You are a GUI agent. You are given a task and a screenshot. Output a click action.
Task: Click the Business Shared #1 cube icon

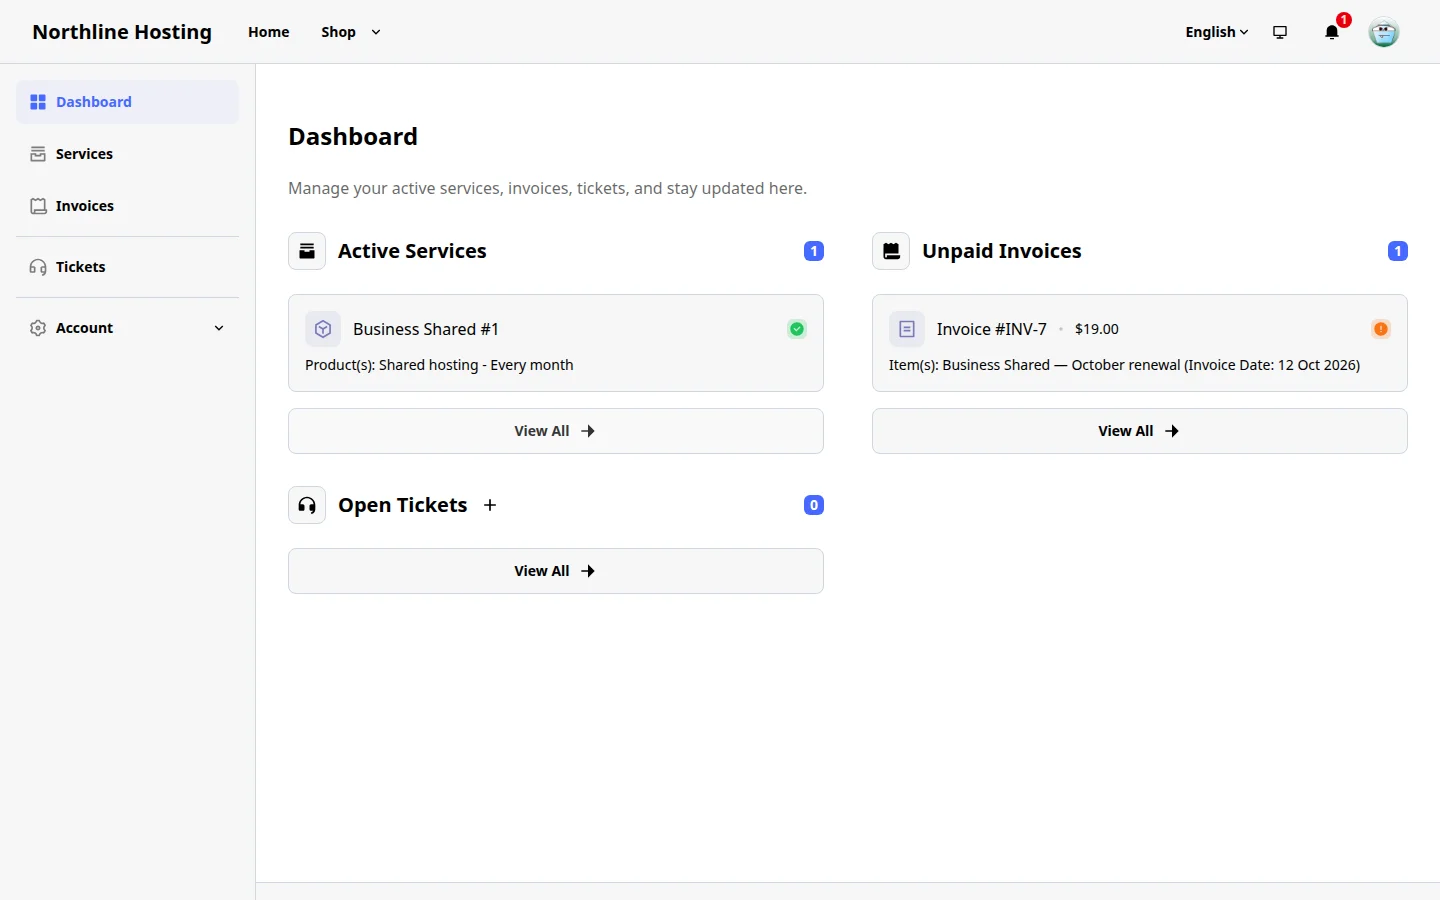point(323,329)
